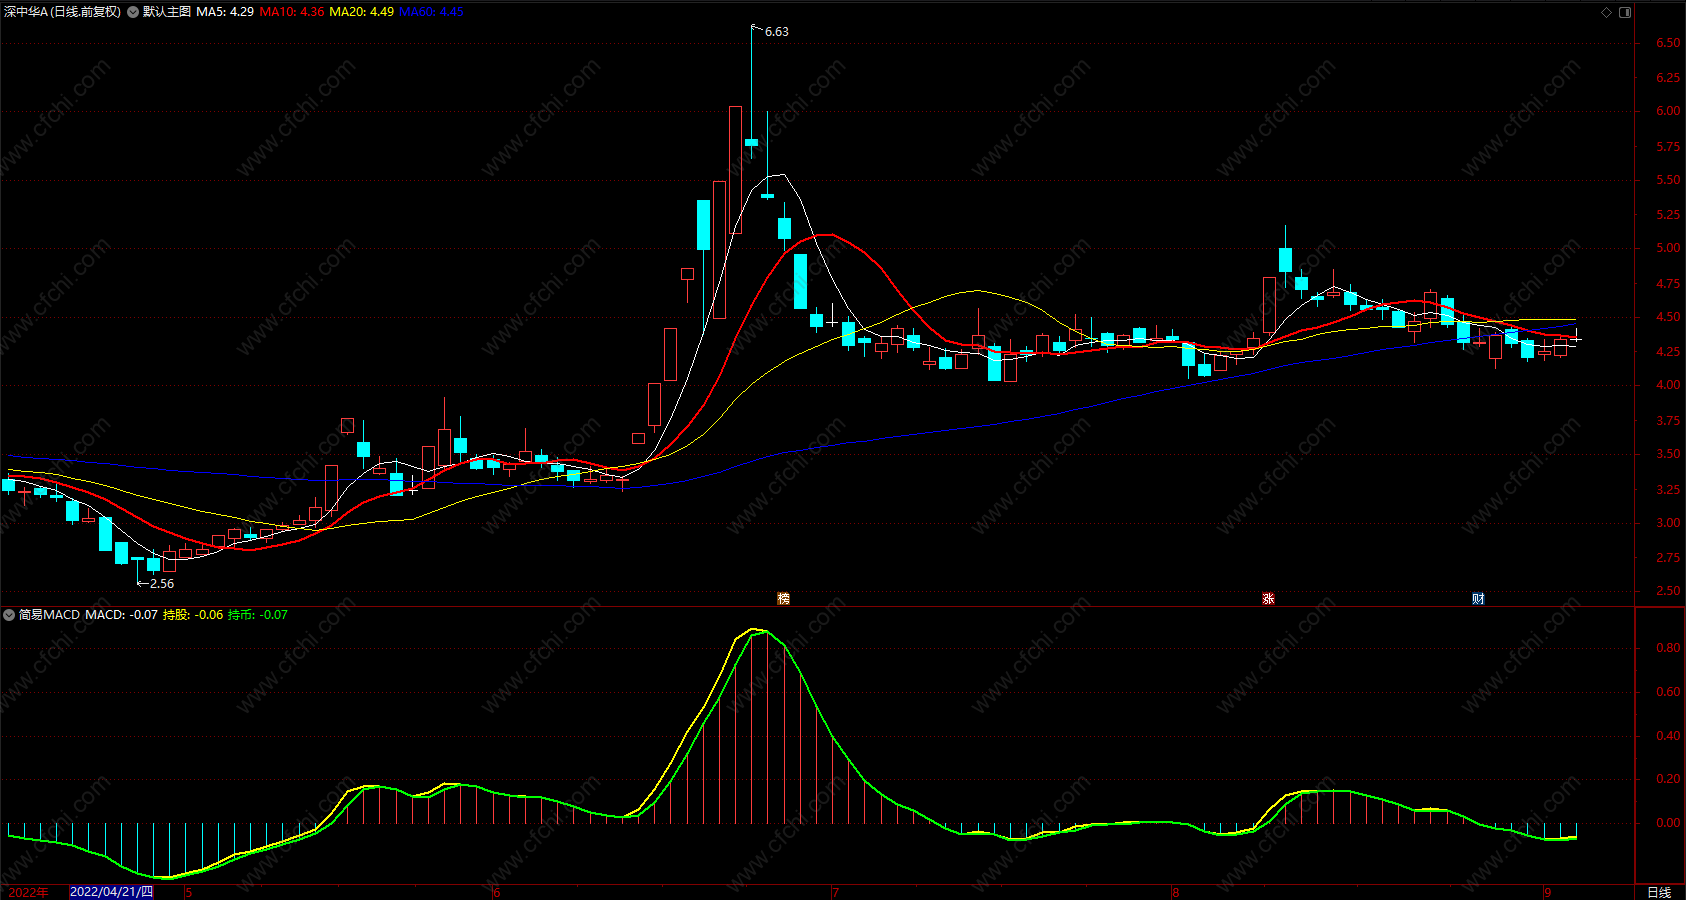This screenshot has height=900, width=1686.
Task: Toggle the side panel layout icon
Action: (x=1625, y=12)
